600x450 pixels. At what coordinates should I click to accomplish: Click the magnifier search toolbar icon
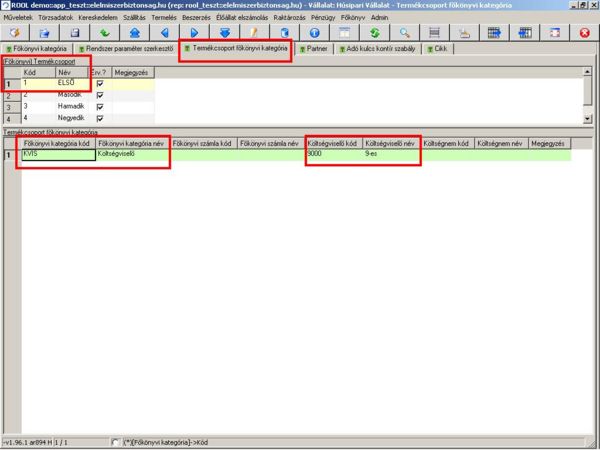[404, 33]
